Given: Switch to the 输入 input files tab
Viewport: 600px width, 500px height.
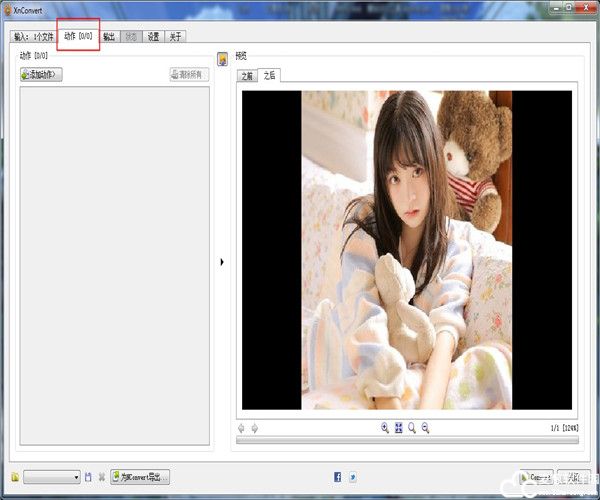Looking at the screenshot, I should (34, 37).
